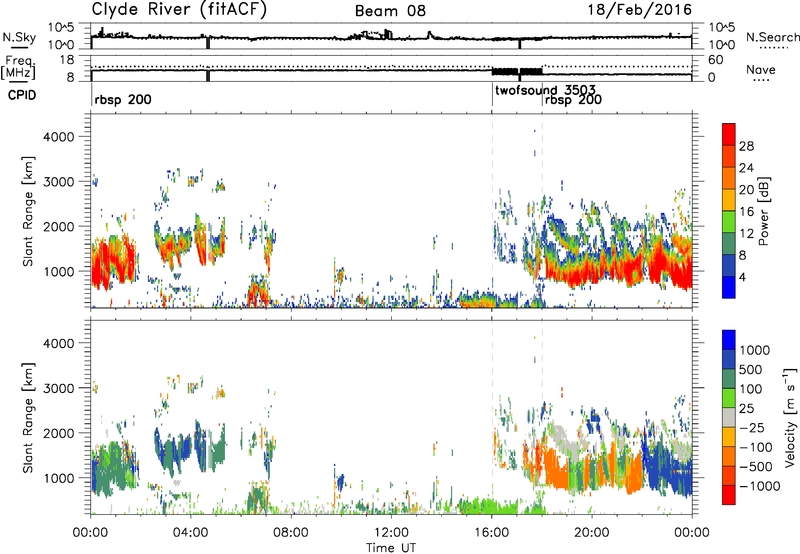
Task: Click the 'Time UT' axis title
Action: pos(391,548)
